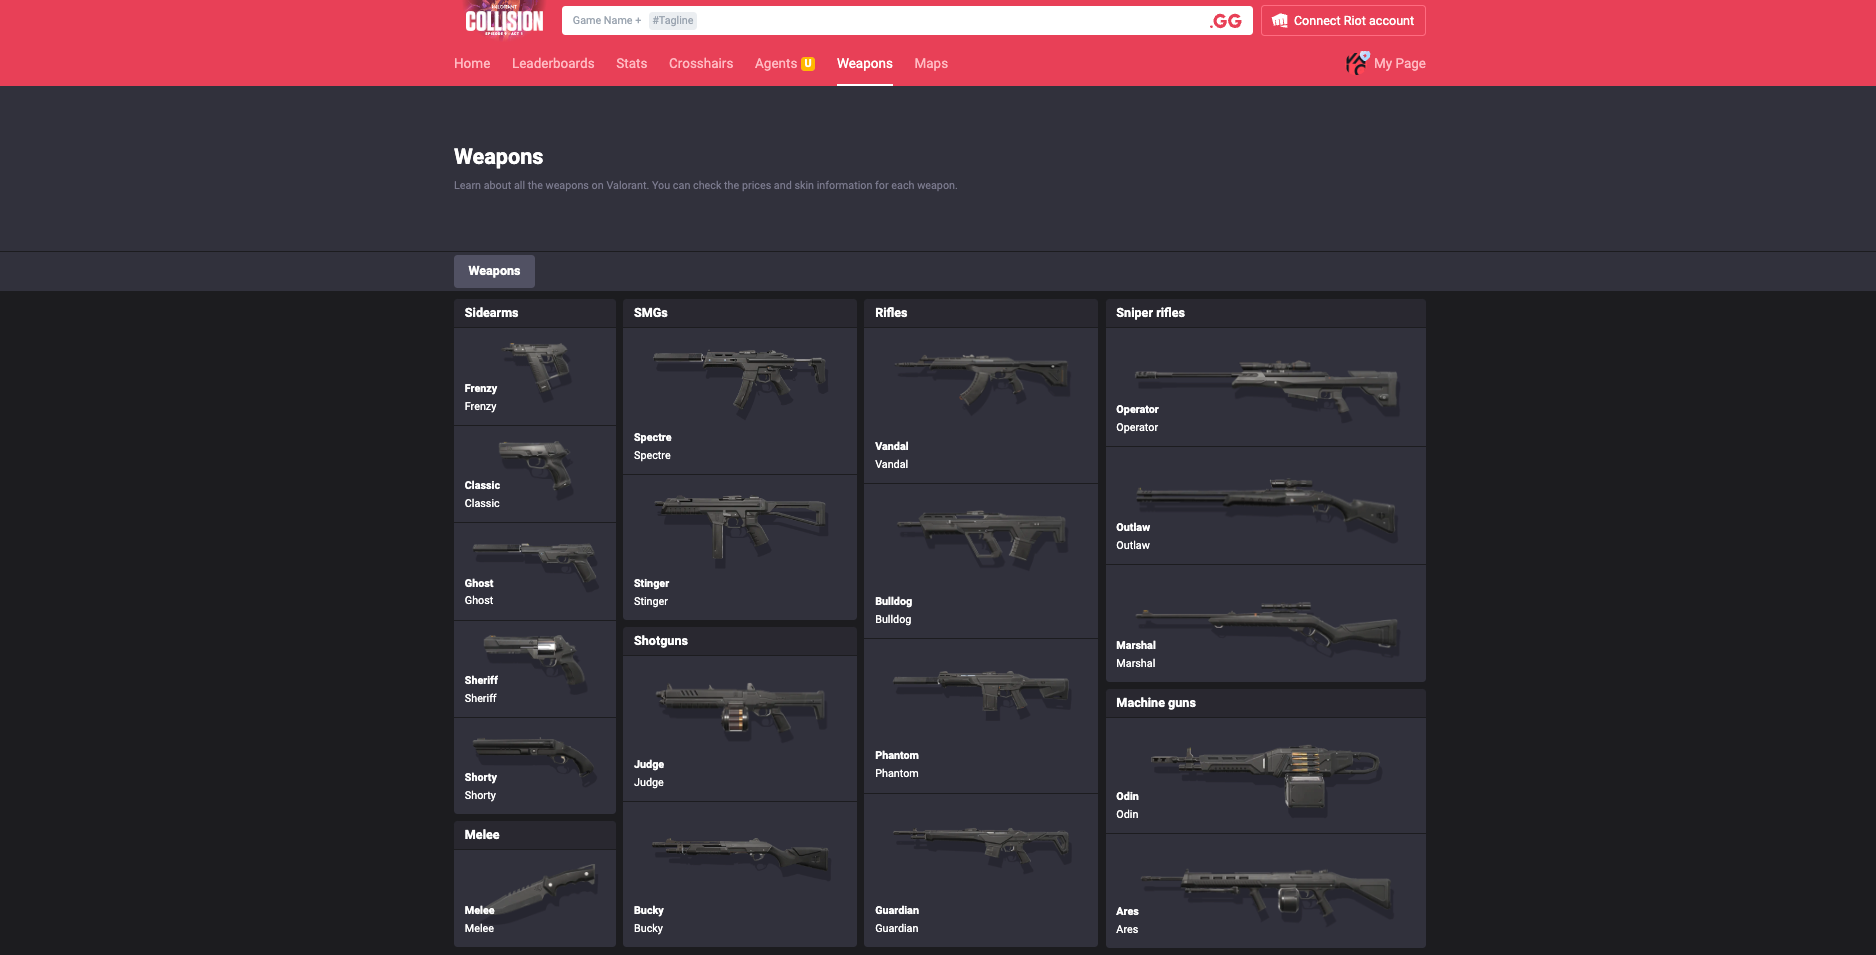This screenshot has height=955, width=1876.
Task: Click the Sheriff name label
Action: 481,681
